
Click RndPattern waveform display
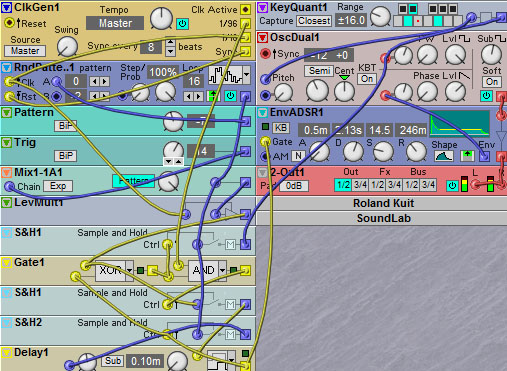[225, 75]
